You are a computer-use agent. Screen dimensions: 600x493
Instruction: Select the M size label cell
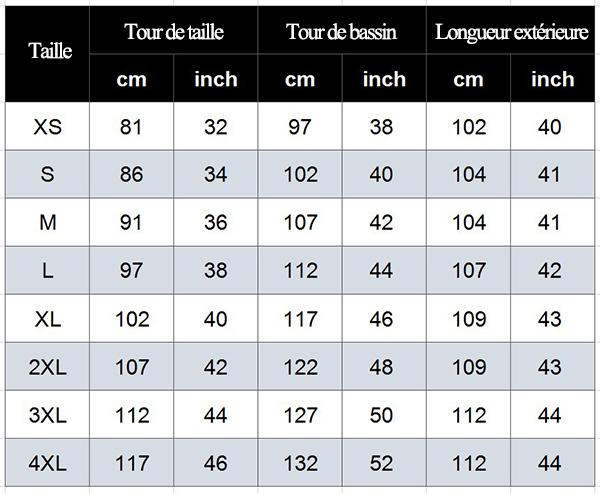(x=47, y=222)
